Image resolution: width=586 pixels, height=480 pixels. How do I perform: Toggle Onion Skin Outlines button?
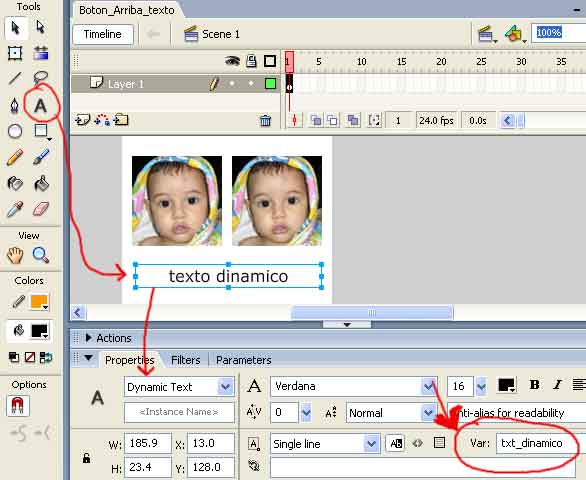[x=332, y=120]
